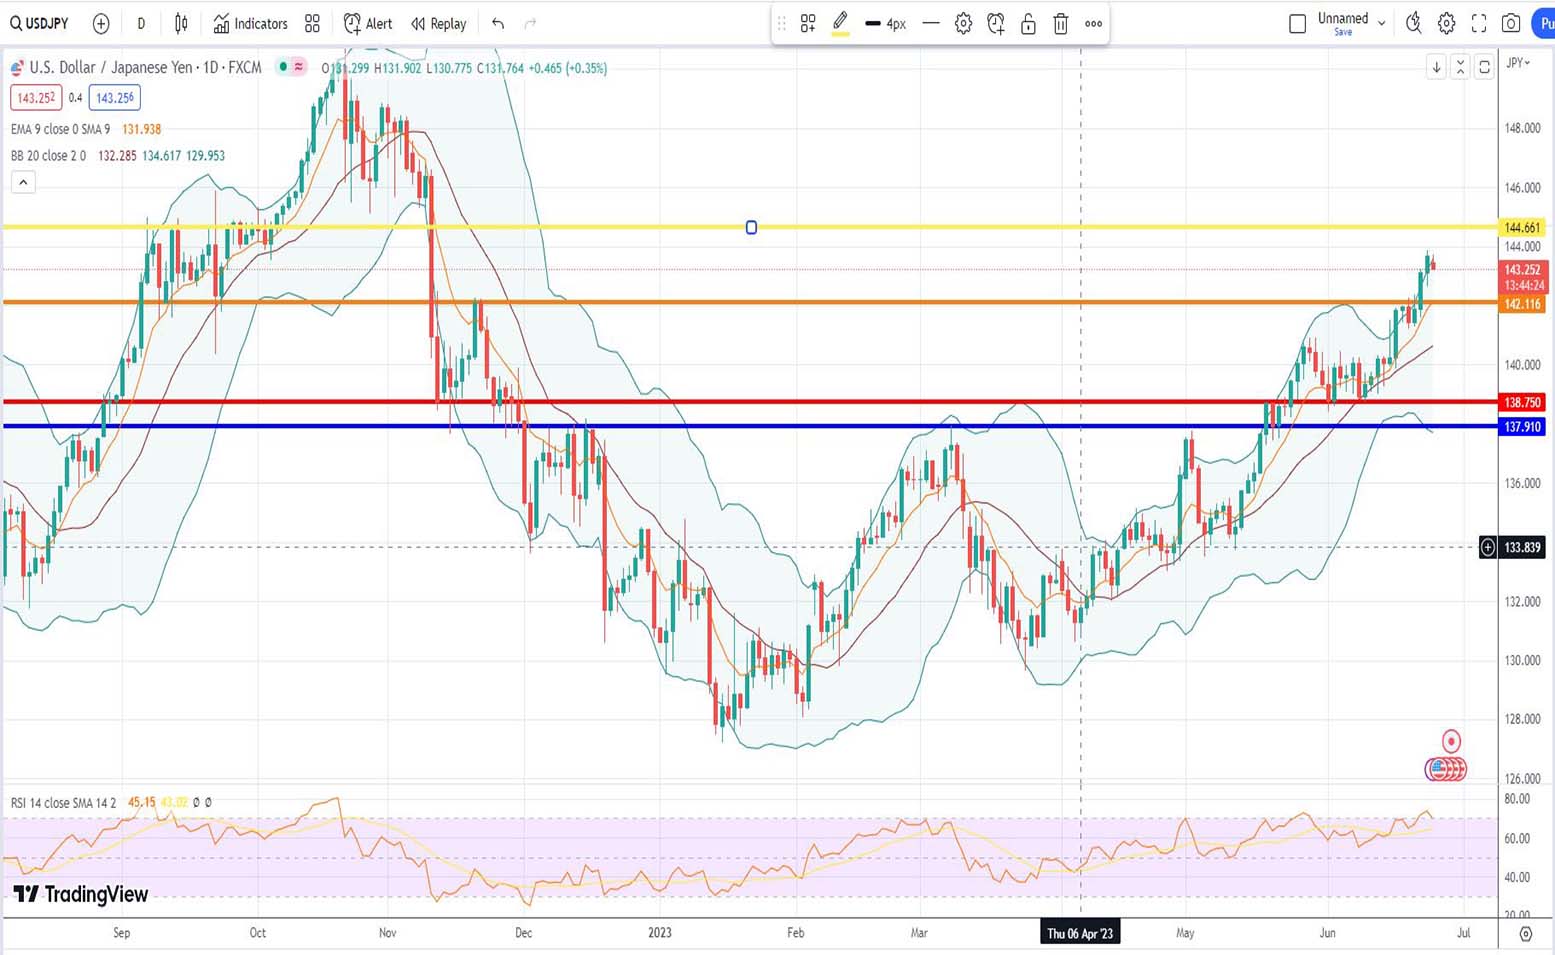The image size is (1555, 955).
Task: Open the JPY currency dropdown
Action: coord(1518,63)
